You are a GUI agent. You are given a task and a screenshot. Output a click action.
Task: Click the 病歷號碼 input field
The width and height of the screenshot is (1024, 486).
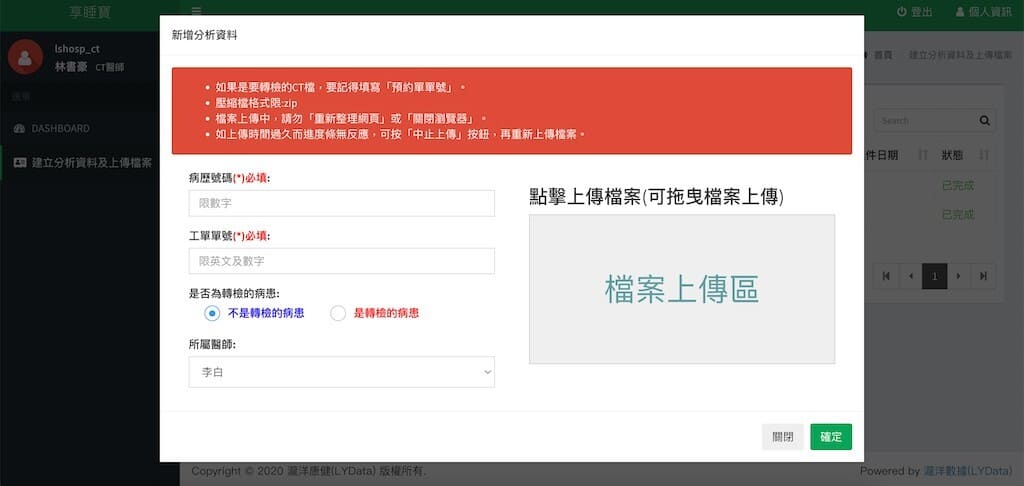coord(341,203)
